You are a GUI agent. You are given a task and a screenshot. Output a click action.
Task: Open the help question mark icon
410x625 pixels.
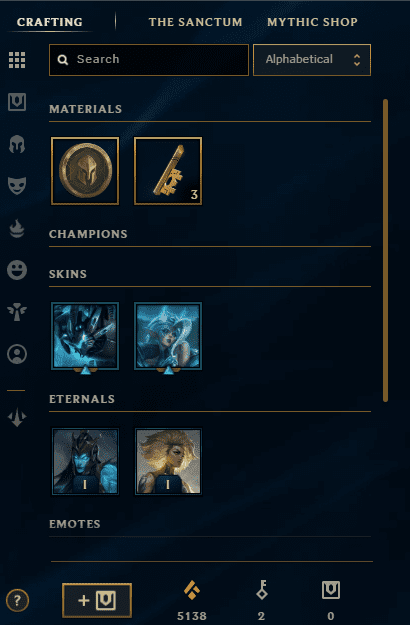(17, 600)
